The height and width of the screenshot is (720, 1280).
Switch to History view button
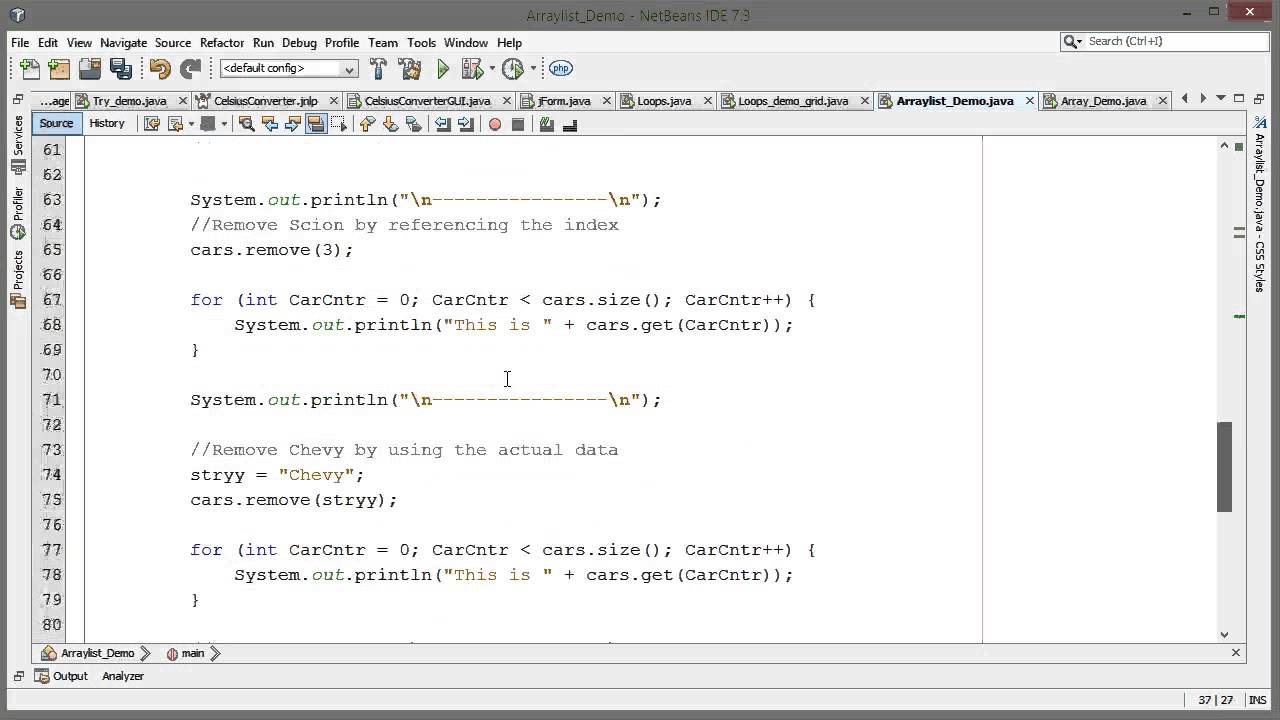click(x=107, y=123)
